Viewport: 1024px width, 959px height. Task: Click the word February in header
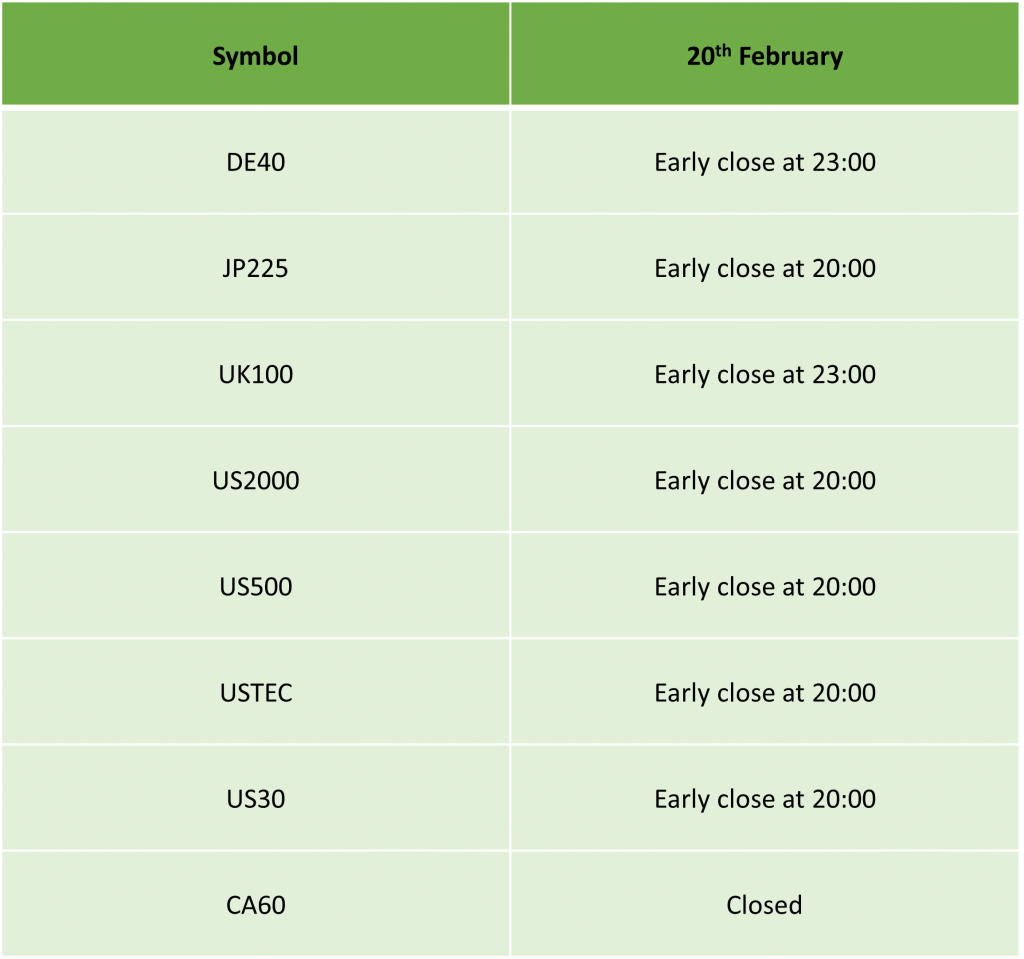point(792,57)
